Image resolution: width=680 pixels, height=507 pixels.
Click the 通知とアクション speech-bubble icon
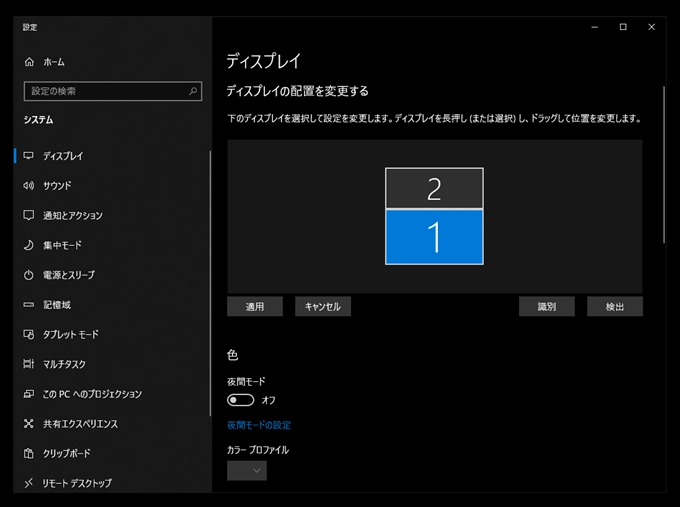coord(29,216)
